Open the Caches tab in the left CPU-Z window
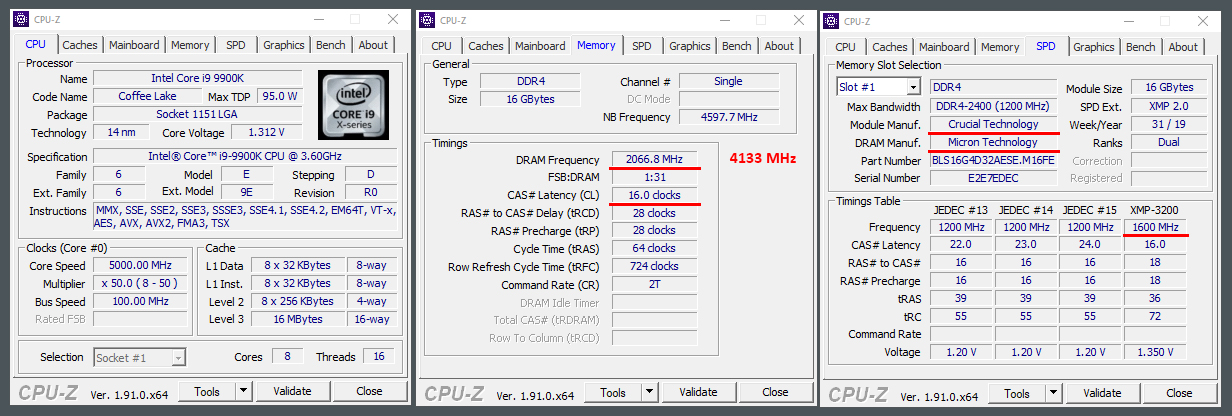 80,45
